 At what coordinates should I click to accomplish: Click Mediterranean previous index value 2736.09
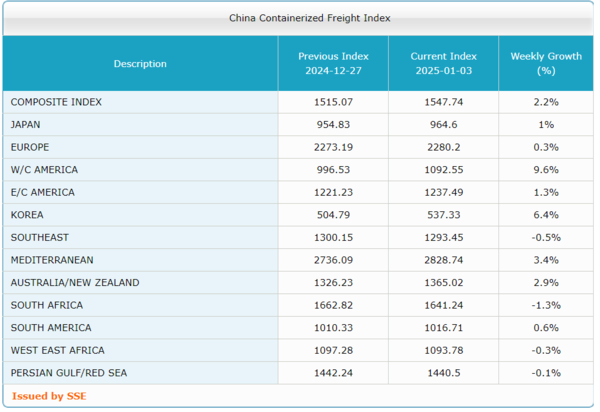[x=333, y=260]
